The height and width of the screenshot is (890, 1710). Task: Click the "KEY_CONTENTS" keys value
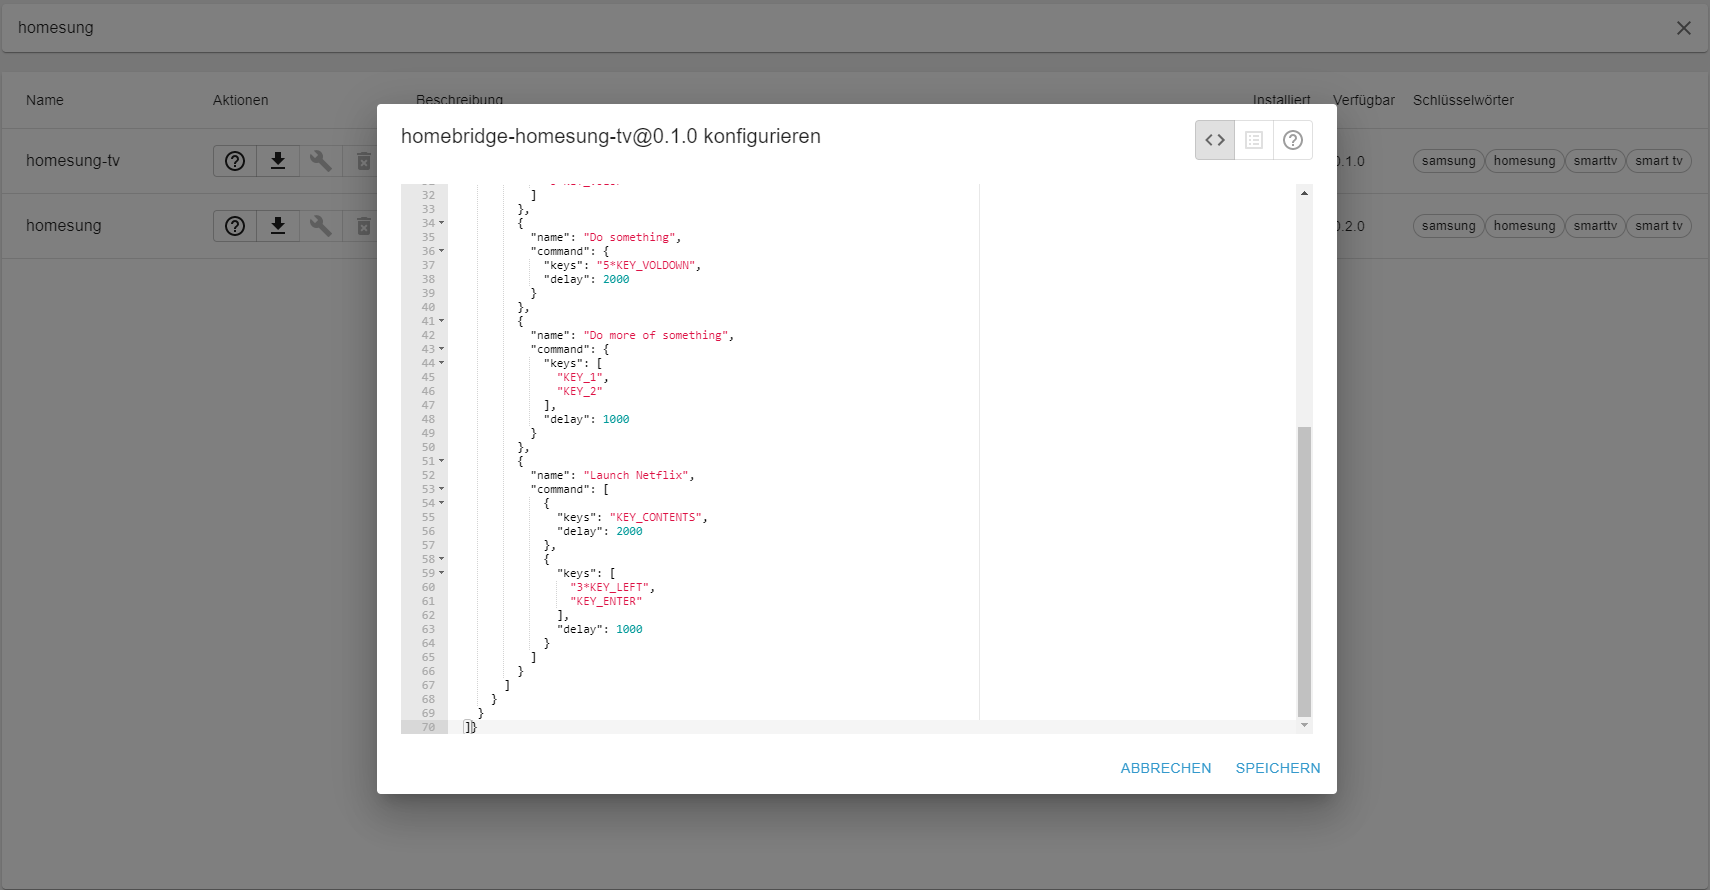point(656,518)
